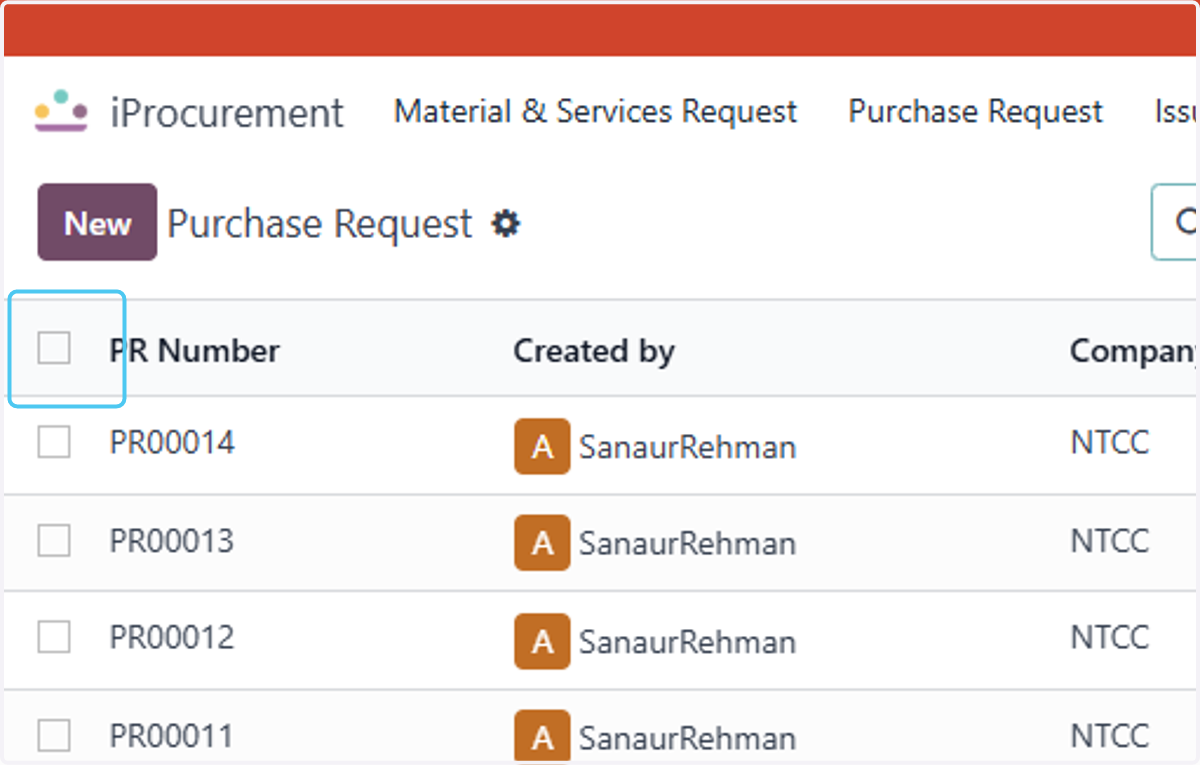Image resolution: width=1200 pixels, height=765 pixels.
Task: Check the box for PR00012
Action: (x=54, y=636)
